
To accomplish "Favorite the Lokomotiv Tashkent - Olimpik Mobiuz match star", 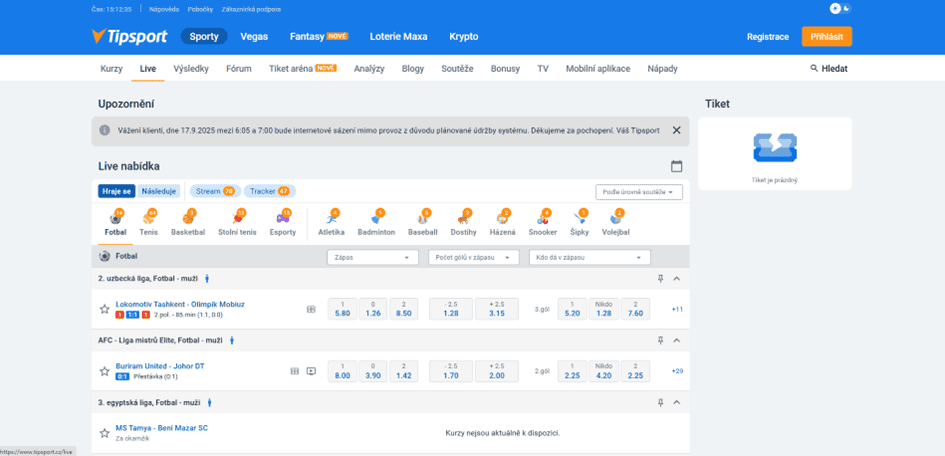I will tap(104, 309).
